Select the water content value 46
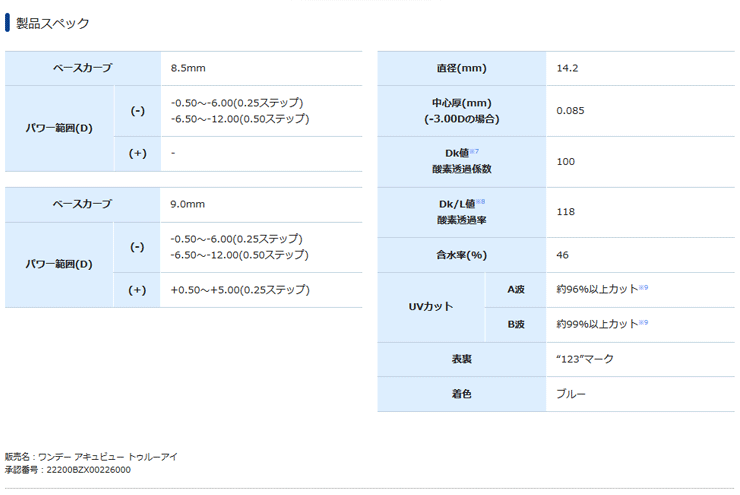 coord(563,255)
